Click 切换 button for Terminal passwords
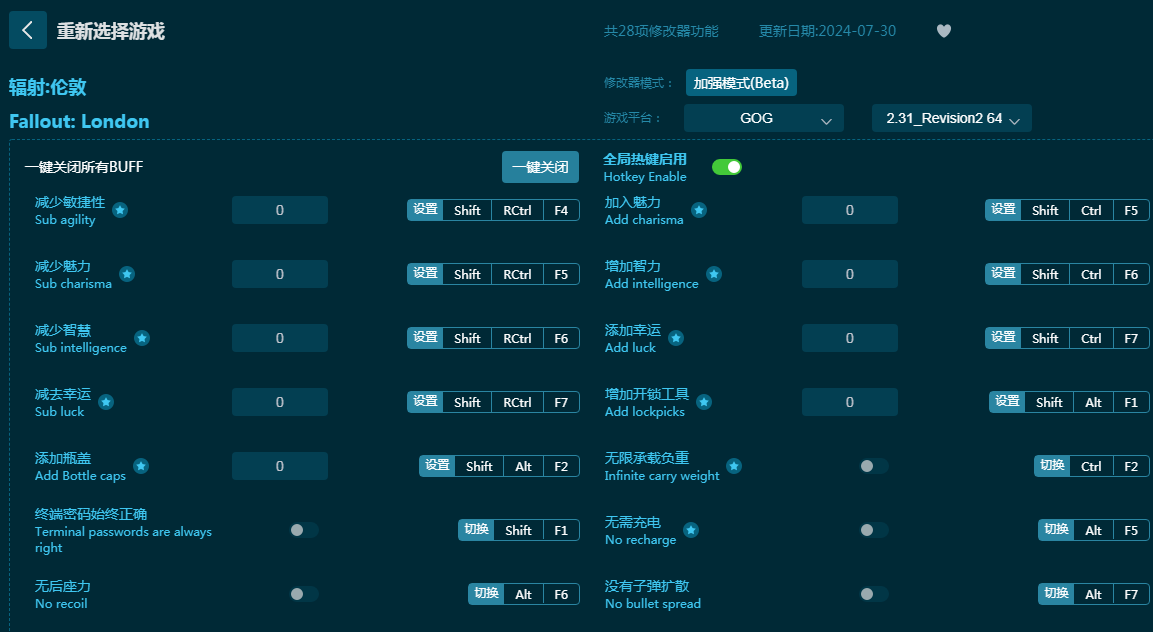The image size is (1153, 632). [x=476, y=530]
